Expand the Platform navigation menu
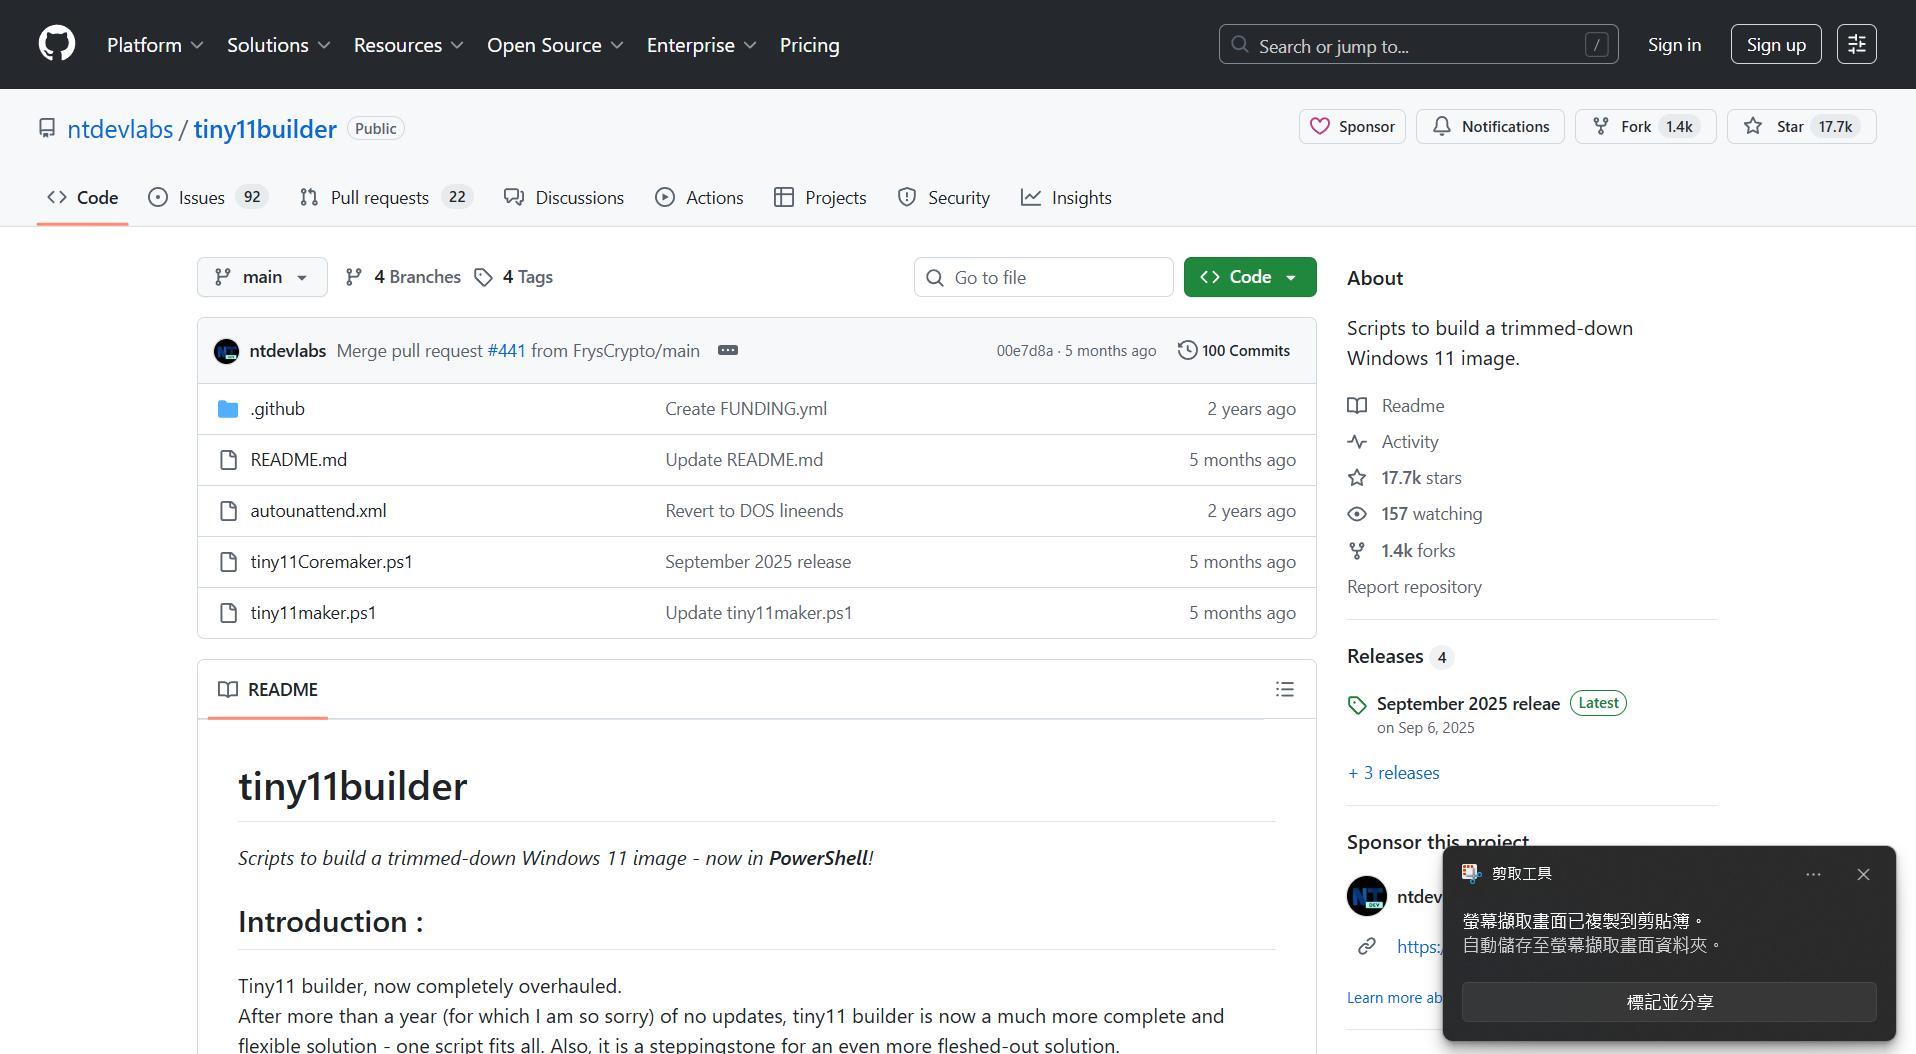This screenshot has width=1916, height=1054. [x=155, y=45]
